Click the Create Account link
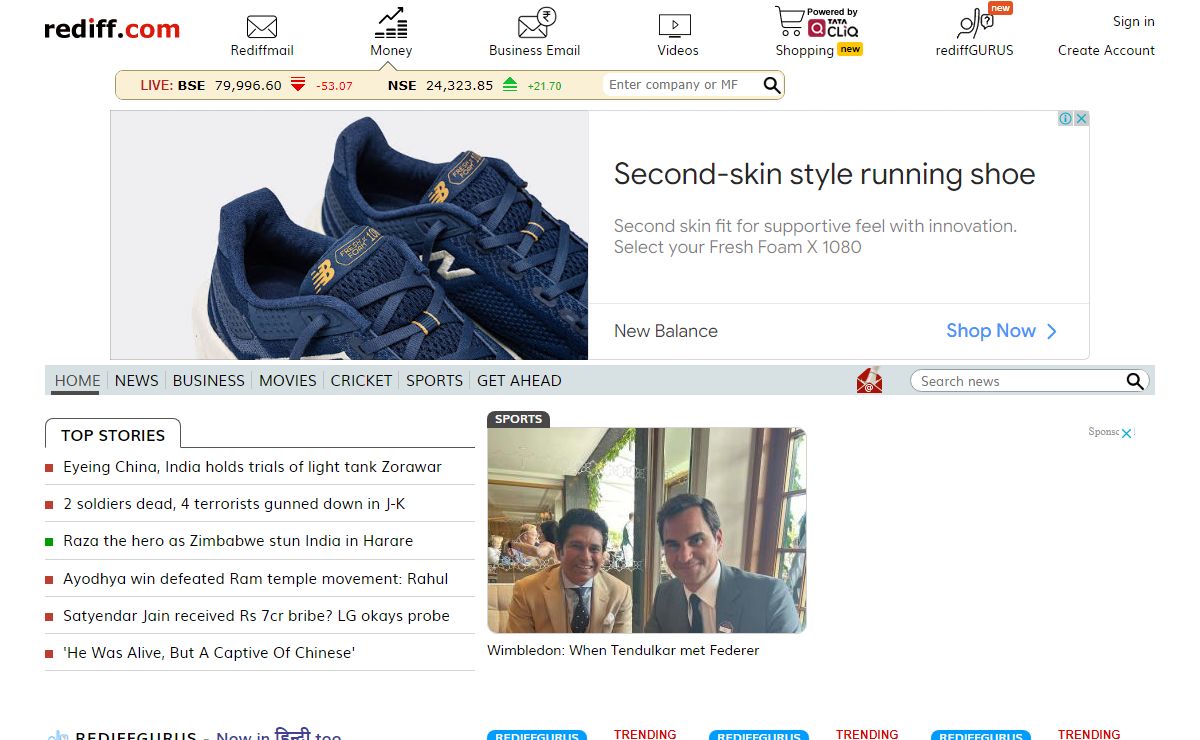Image resolution: width=1200 pixels, height=740 pixels. click(x=1106, y=50)
